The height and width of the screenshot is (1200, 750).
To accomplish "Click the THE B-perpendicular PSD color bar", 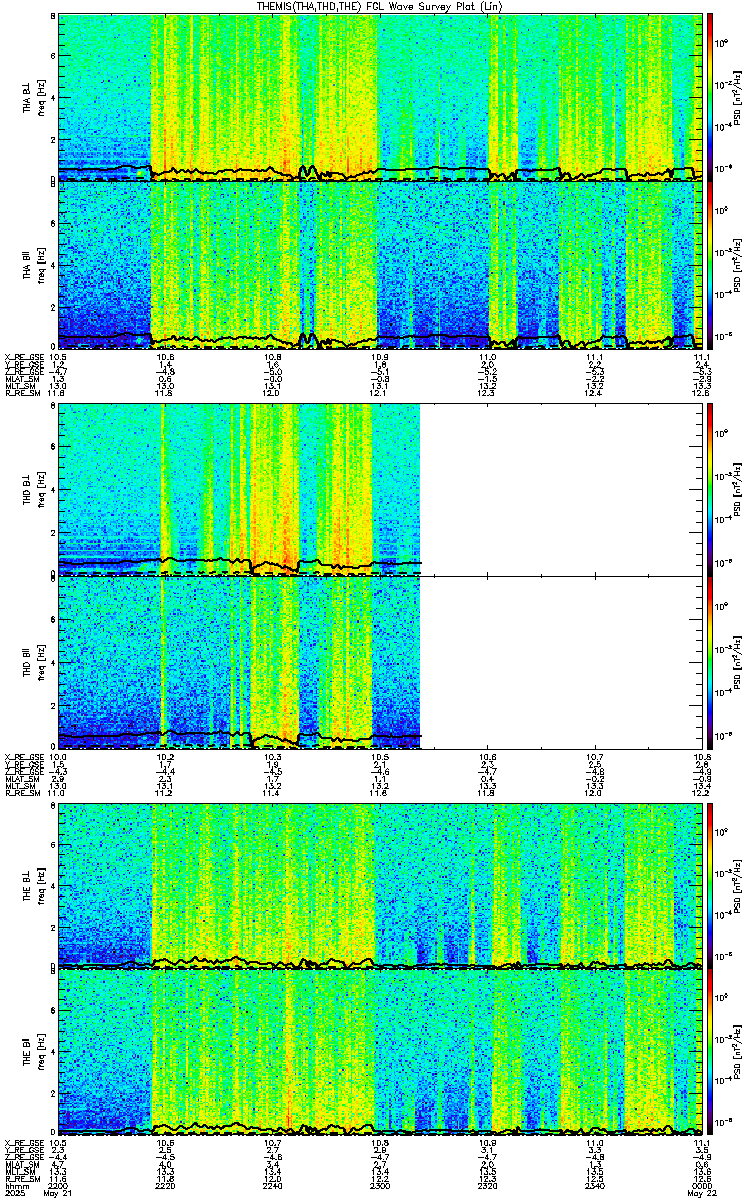I will click(709, 886).
